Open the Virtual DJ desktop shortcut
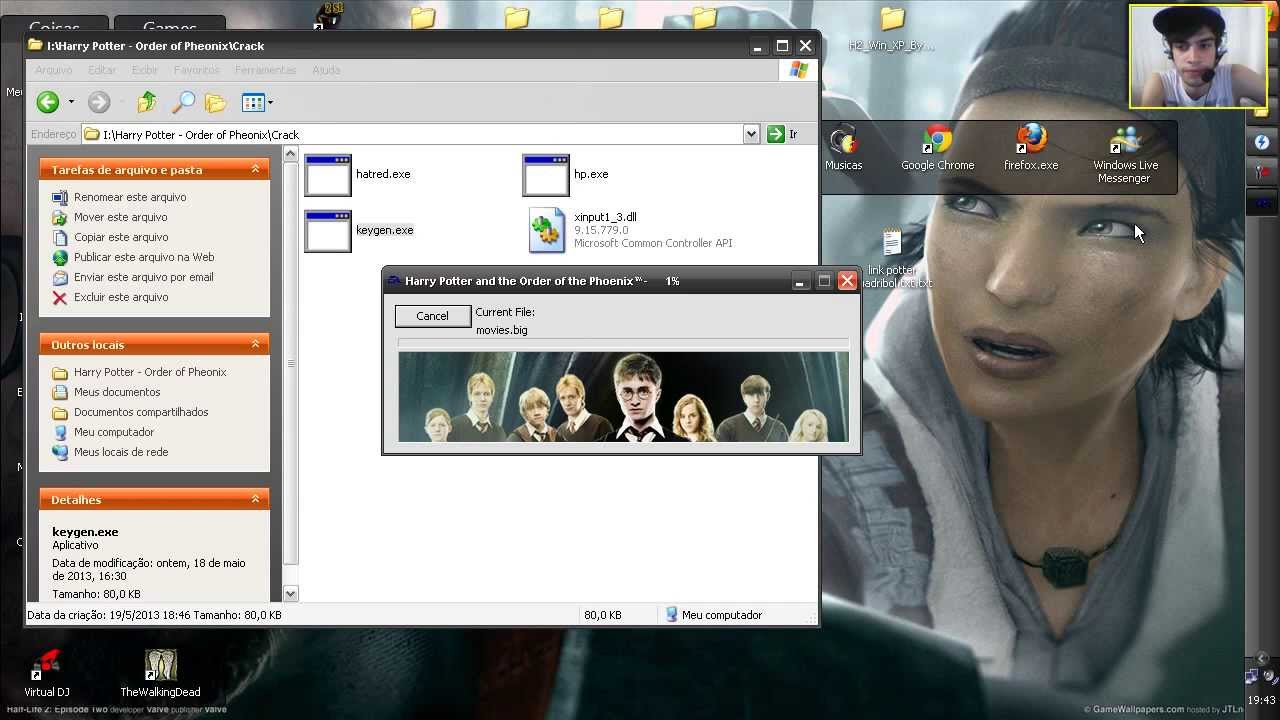Image resolution: width=1280 pixels, height=720 pixels. pyautogui.click(x=47, y=673)
